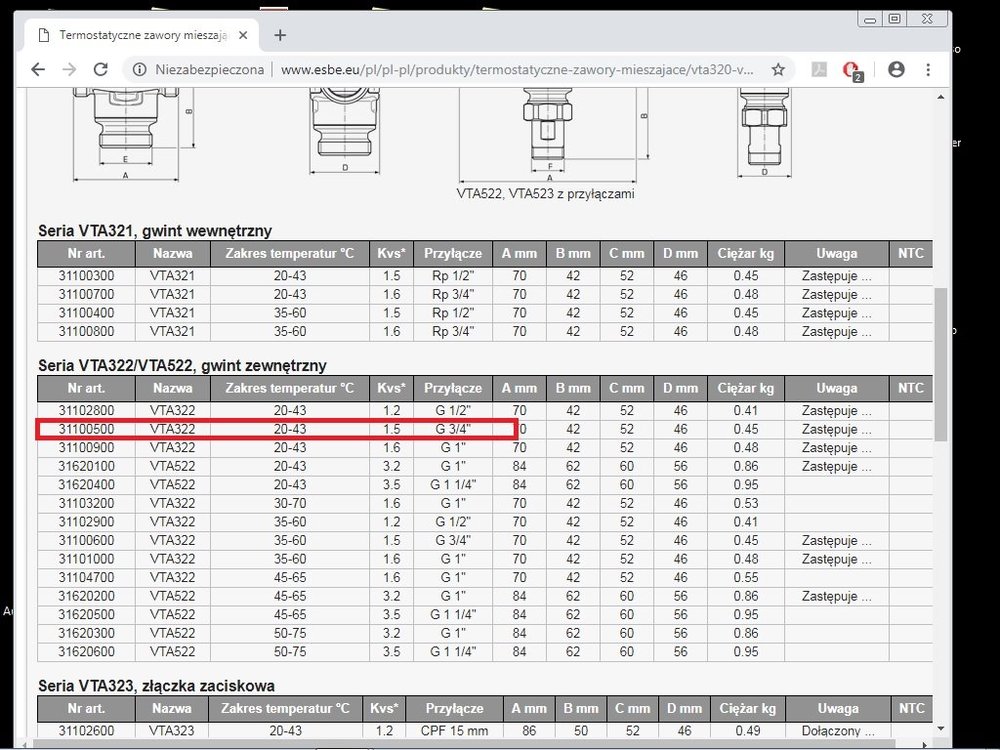Viewport: 1000px width, 750px height.
Task: Click the browser back arrow
Action: pos(38,69)
